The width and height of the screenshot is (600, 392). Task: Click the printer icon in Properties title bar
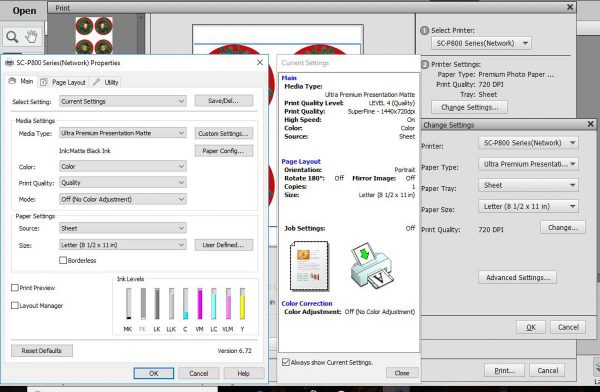click(x=9, y=63)
